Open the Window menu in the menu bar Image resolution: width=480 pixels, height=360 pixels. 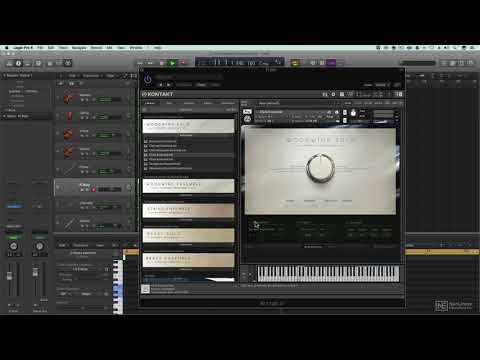click(136, 48)
